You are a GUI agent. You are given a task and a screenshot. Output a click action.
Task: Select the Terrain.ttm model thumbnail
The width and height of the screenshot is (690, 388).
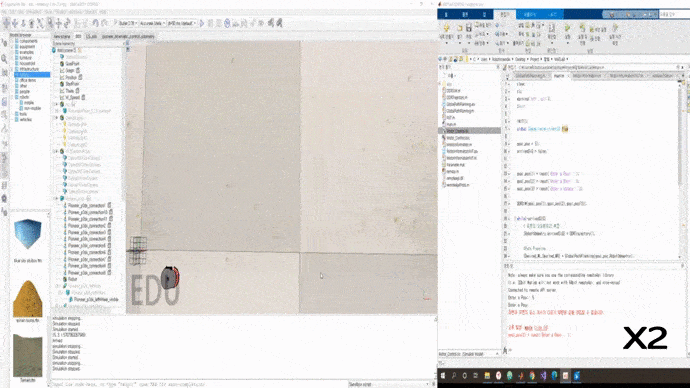coord(27,355)
